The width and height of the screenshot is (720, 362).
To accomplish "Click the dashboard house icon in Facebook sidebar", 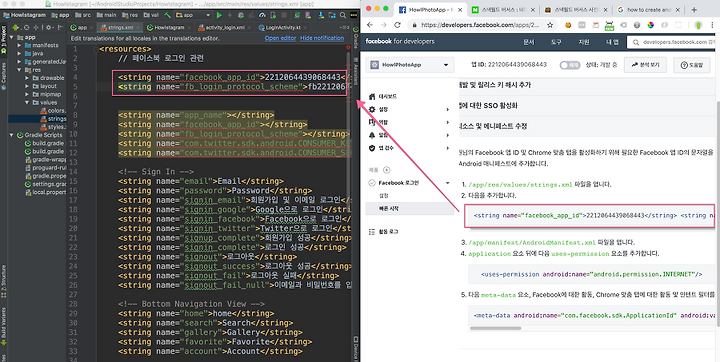I will (x=371, y=96).
